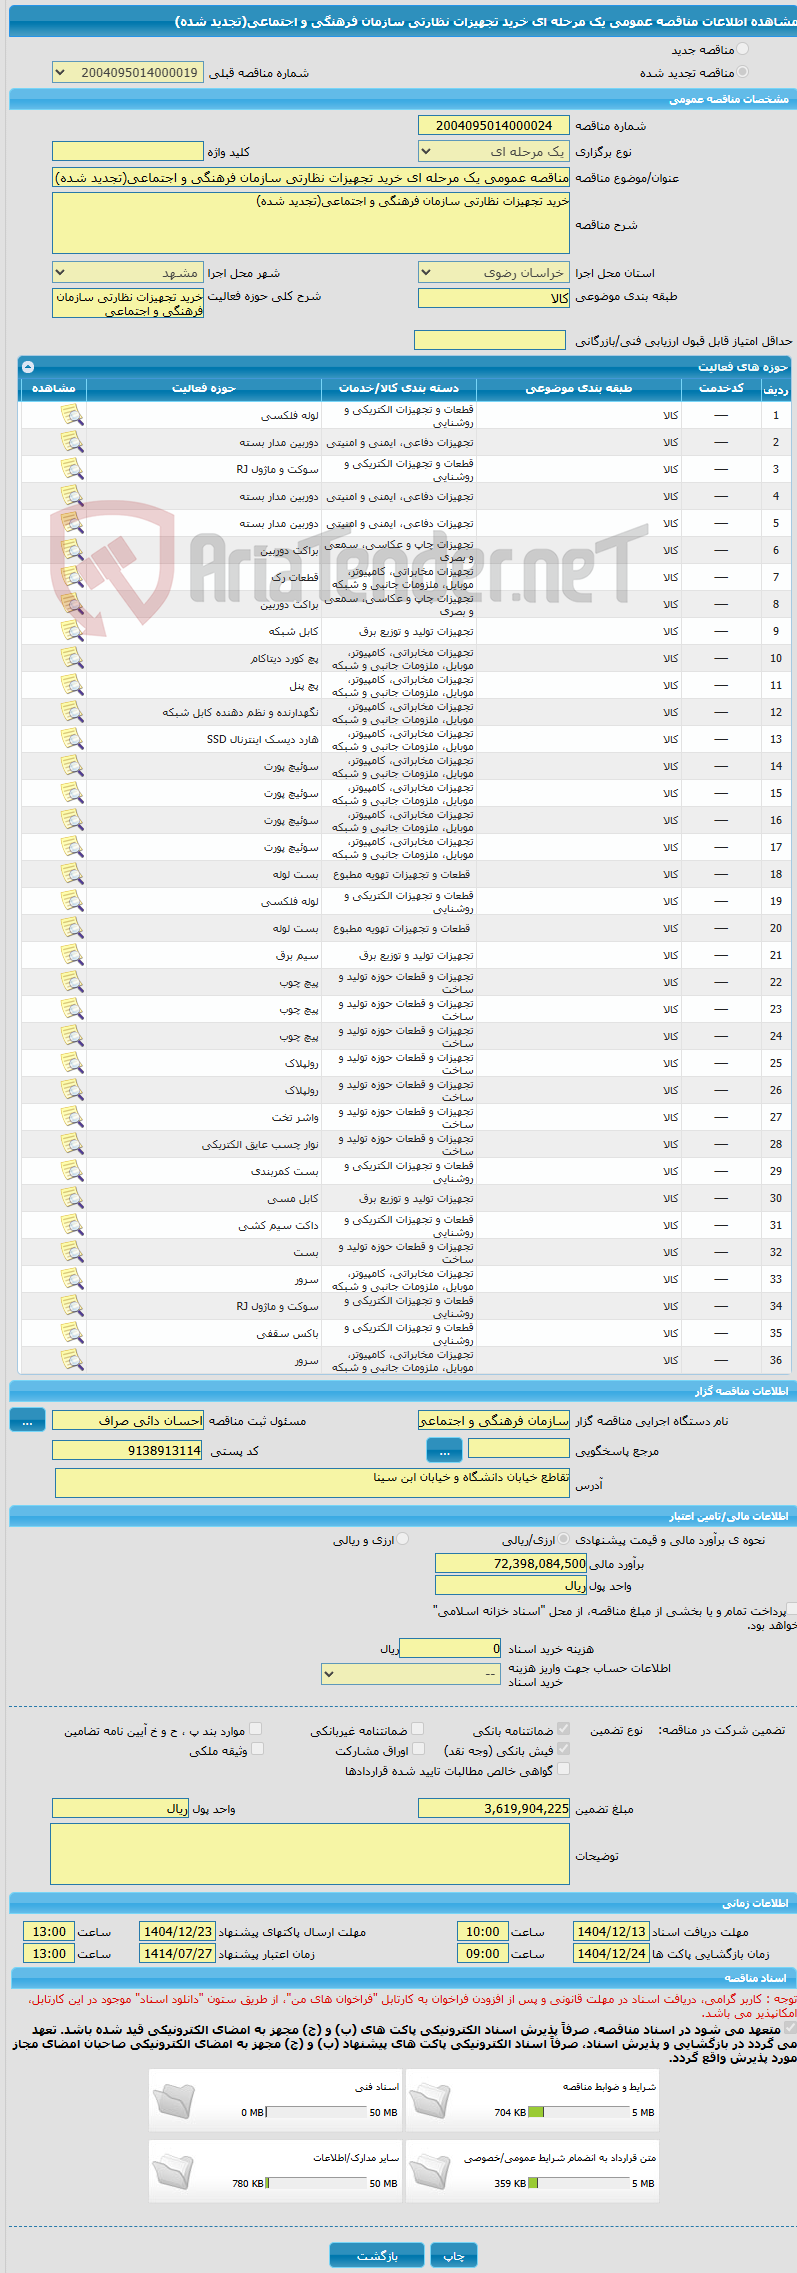Screen dimensions: 797x2273
Task: Click the view icon for row 27
Action: click(72, 1117)
